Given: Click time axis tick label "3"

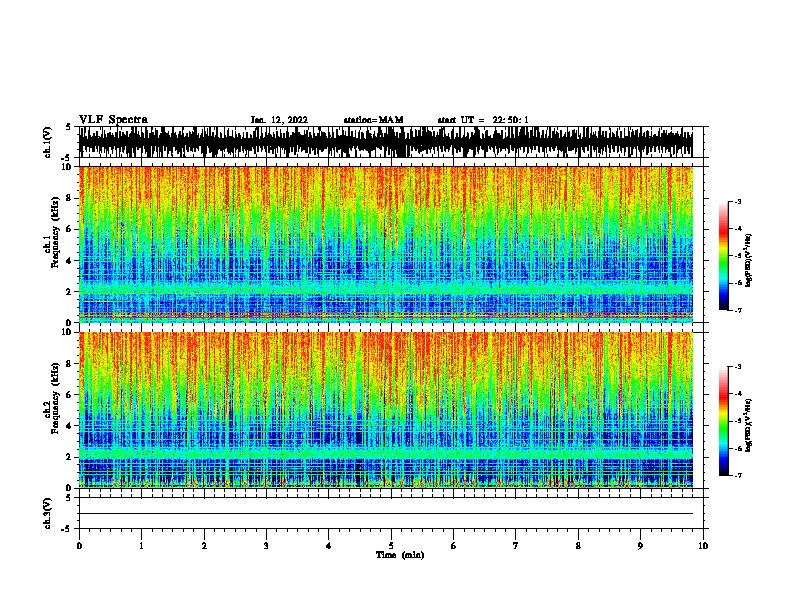Looking at the screenshot, I should tap(266, 546).
